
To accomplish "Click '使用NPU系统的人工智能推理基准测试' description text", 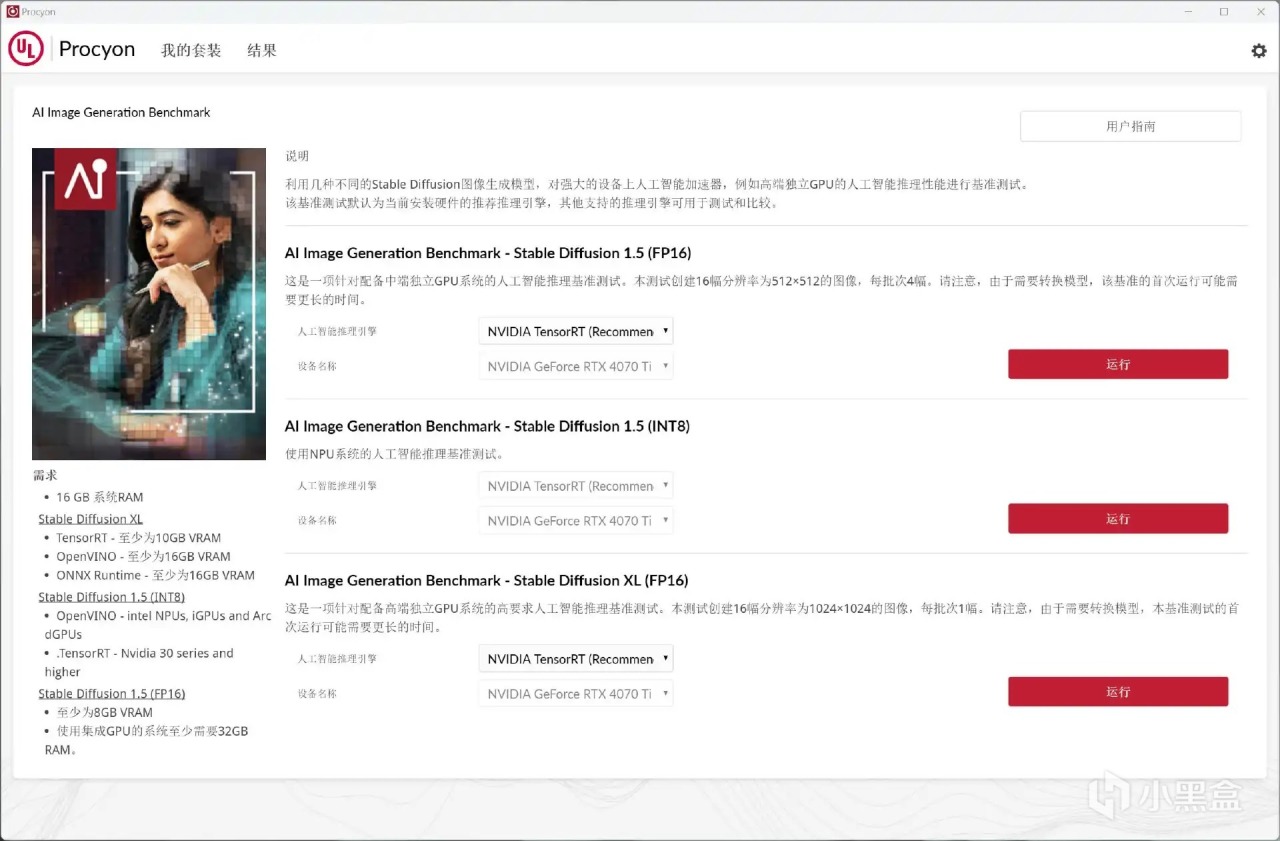I will click(394, 454).
